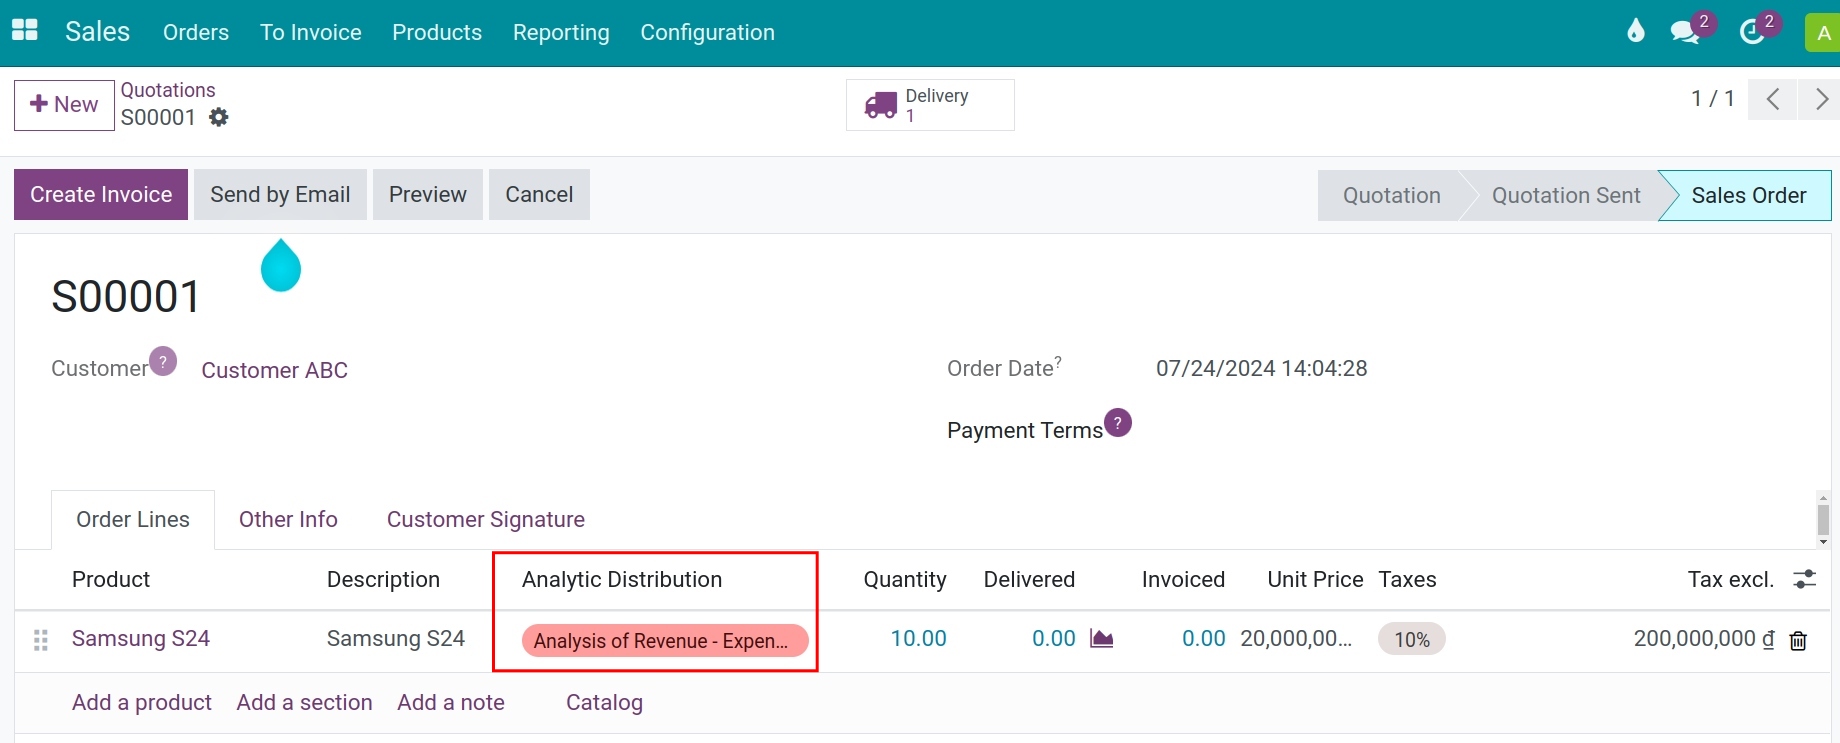Screen dimensions: 1840x743
Task: Open the Configuration menu
Action: pos(708,32)
